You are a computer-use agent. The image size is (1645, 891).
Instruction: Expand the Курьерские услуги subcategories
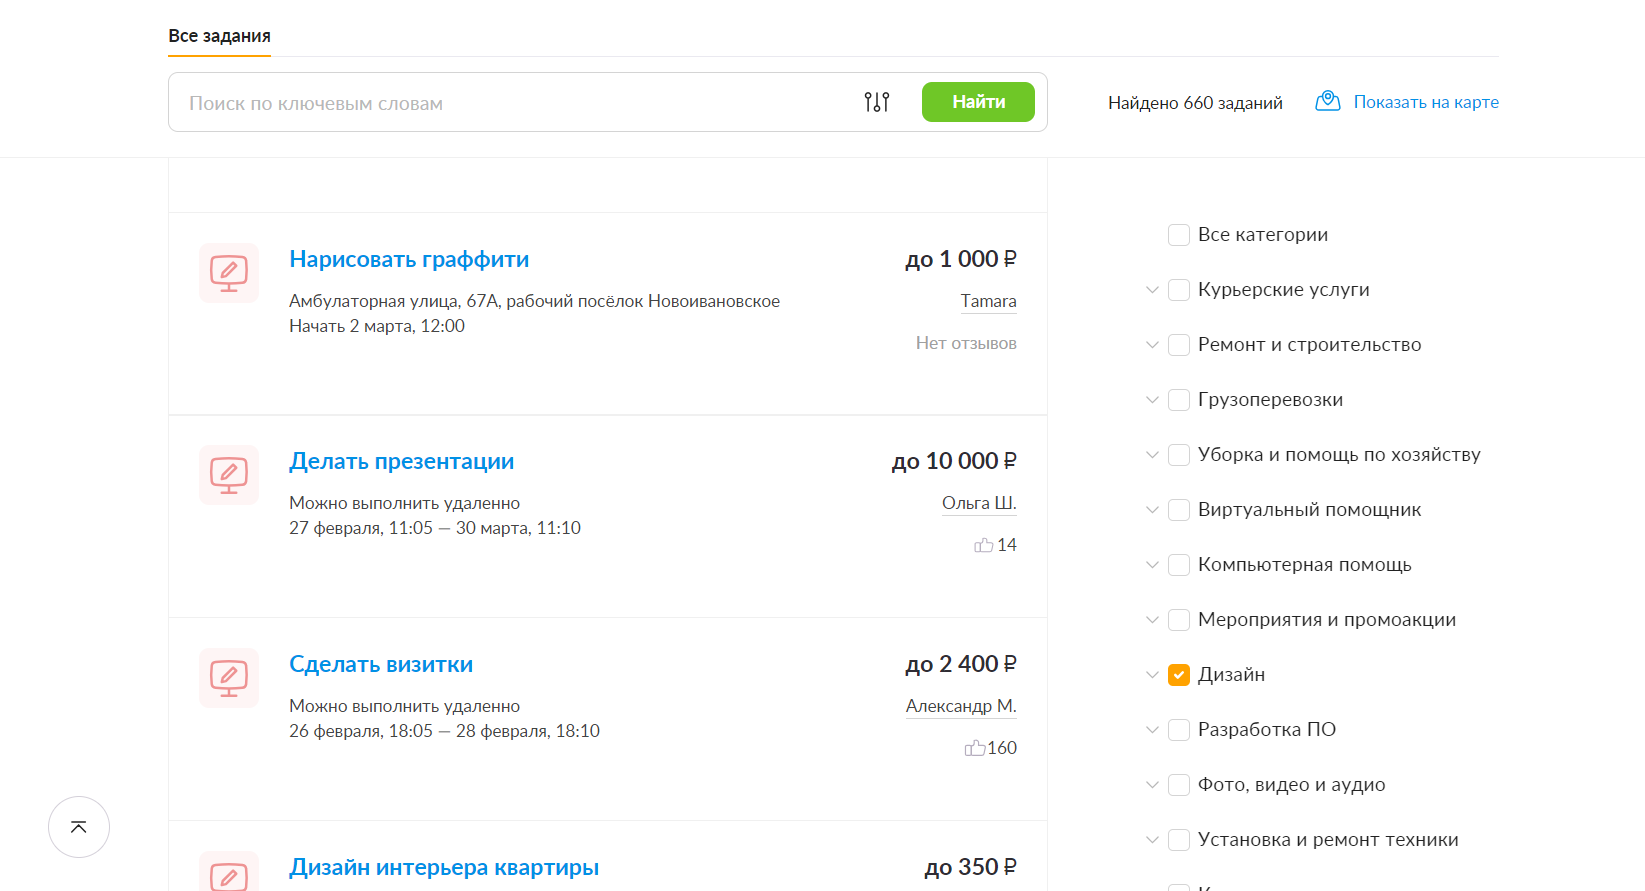pos(1152,290)
